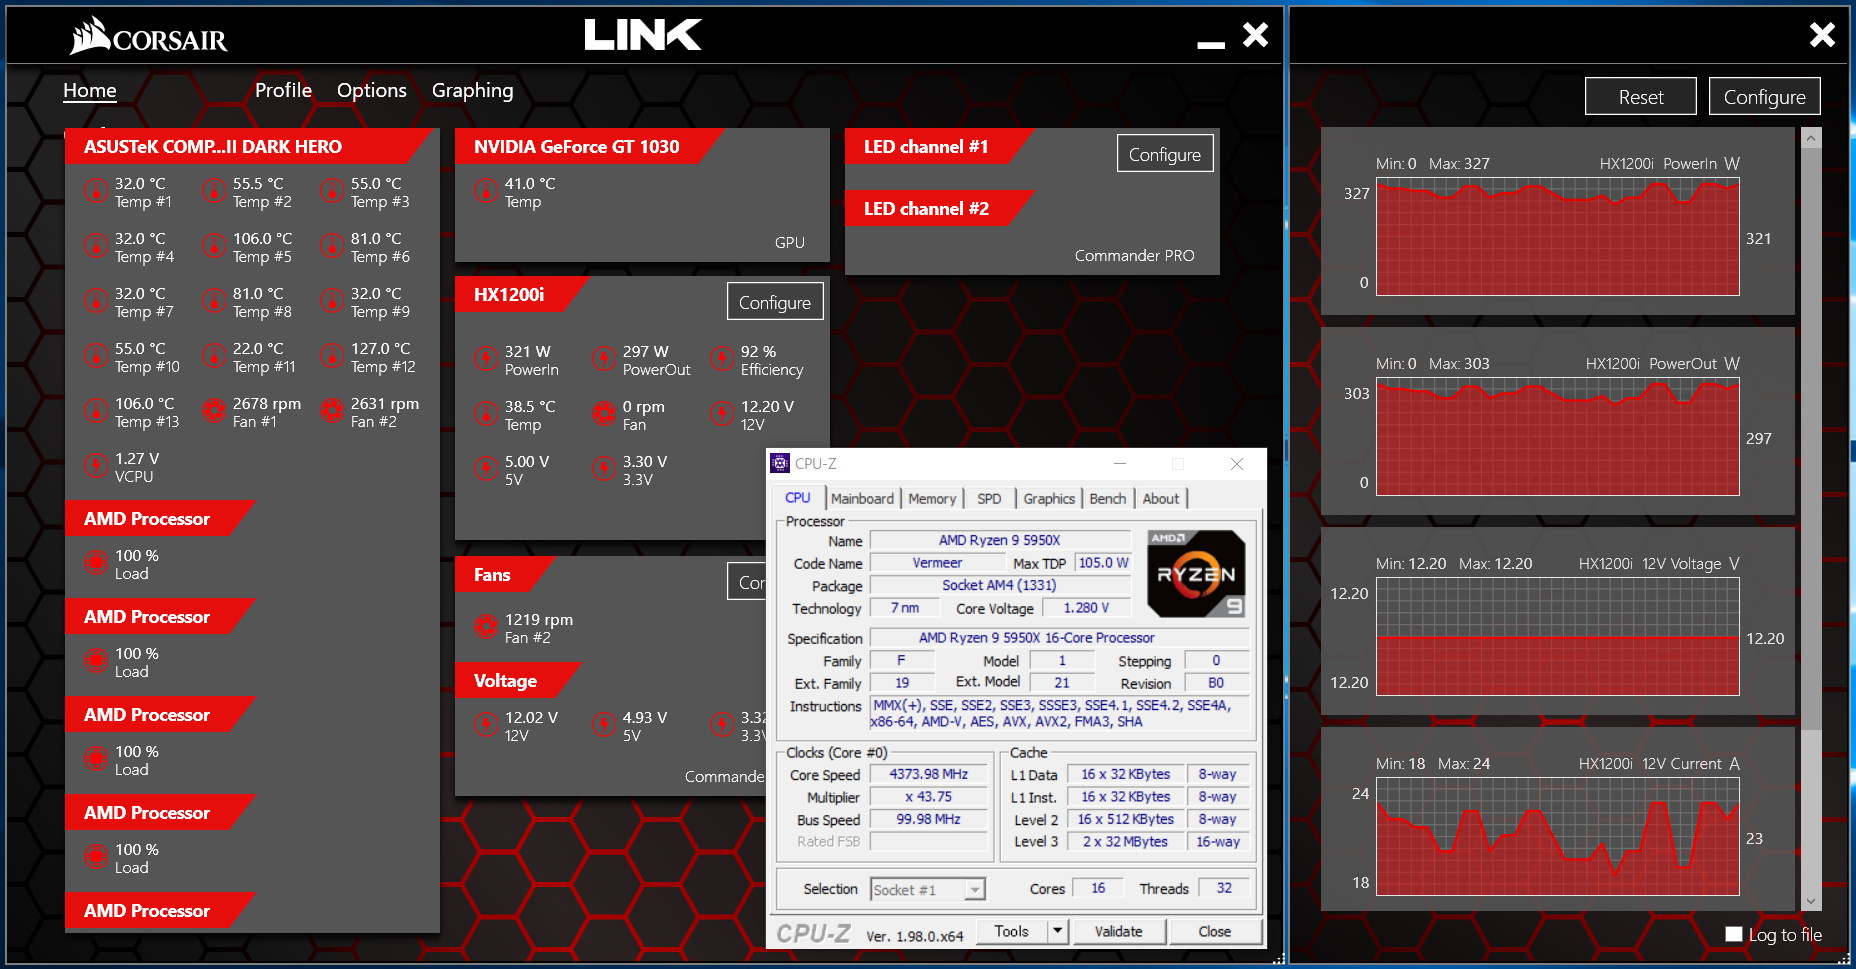Click the PowerOut icon showing 297 W
Screen dimensions: 1856x969
click(x=604, y=358)
